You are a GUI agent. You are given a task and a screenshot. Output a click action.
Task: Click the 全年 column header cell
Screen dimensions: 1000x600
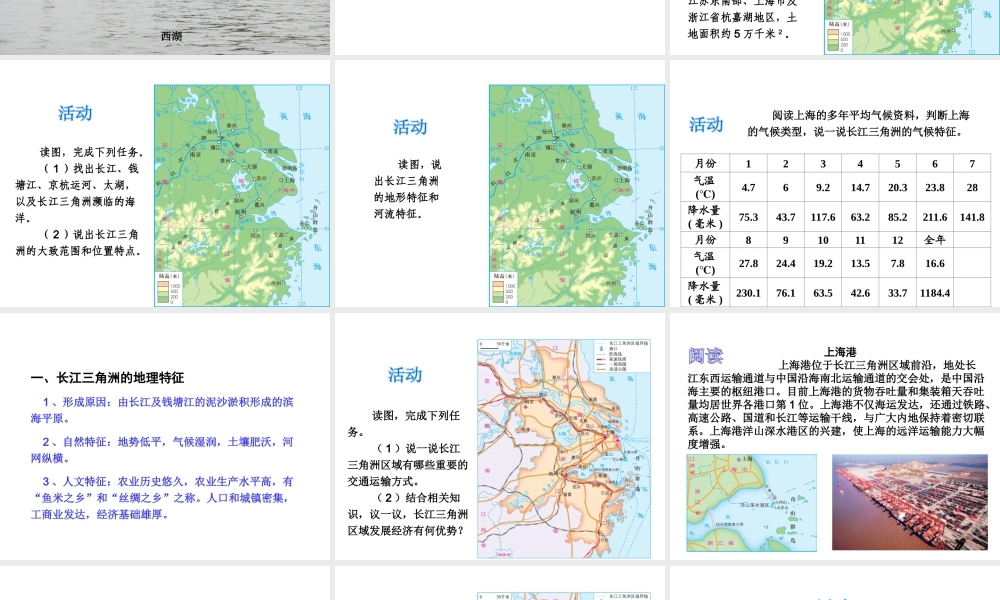pyautogui.click(x=935, y=240)
